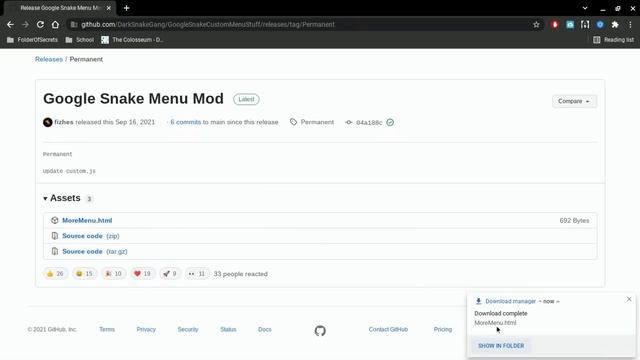This screenshot has height=360, width=640.
Task: Open the Extensions puzzle piece menu
Action: tap(615, 24)
